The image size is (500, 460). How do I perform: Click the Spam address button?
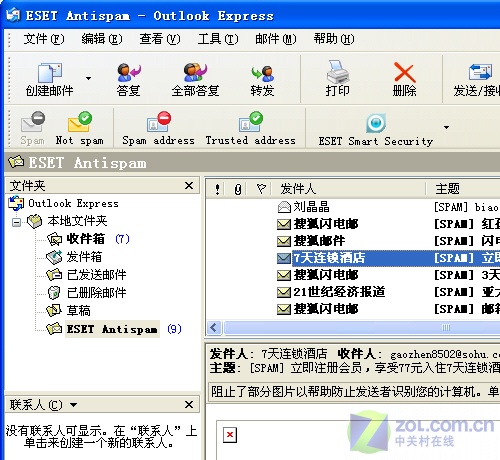tap(158, 128)
